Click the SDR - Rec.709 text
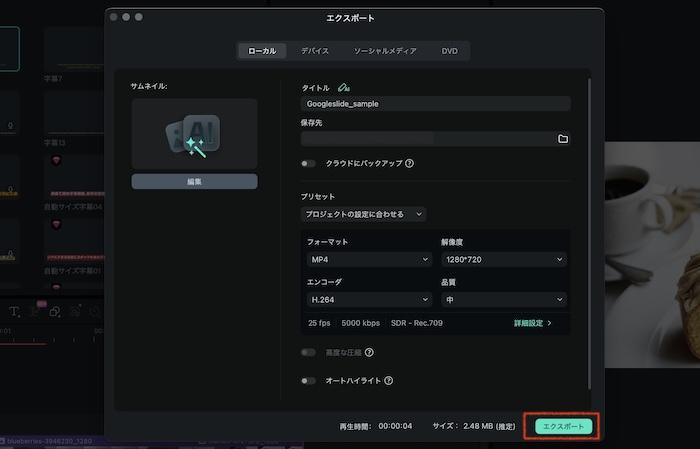The height and width of the screenshot is (449, 700). 417,323
